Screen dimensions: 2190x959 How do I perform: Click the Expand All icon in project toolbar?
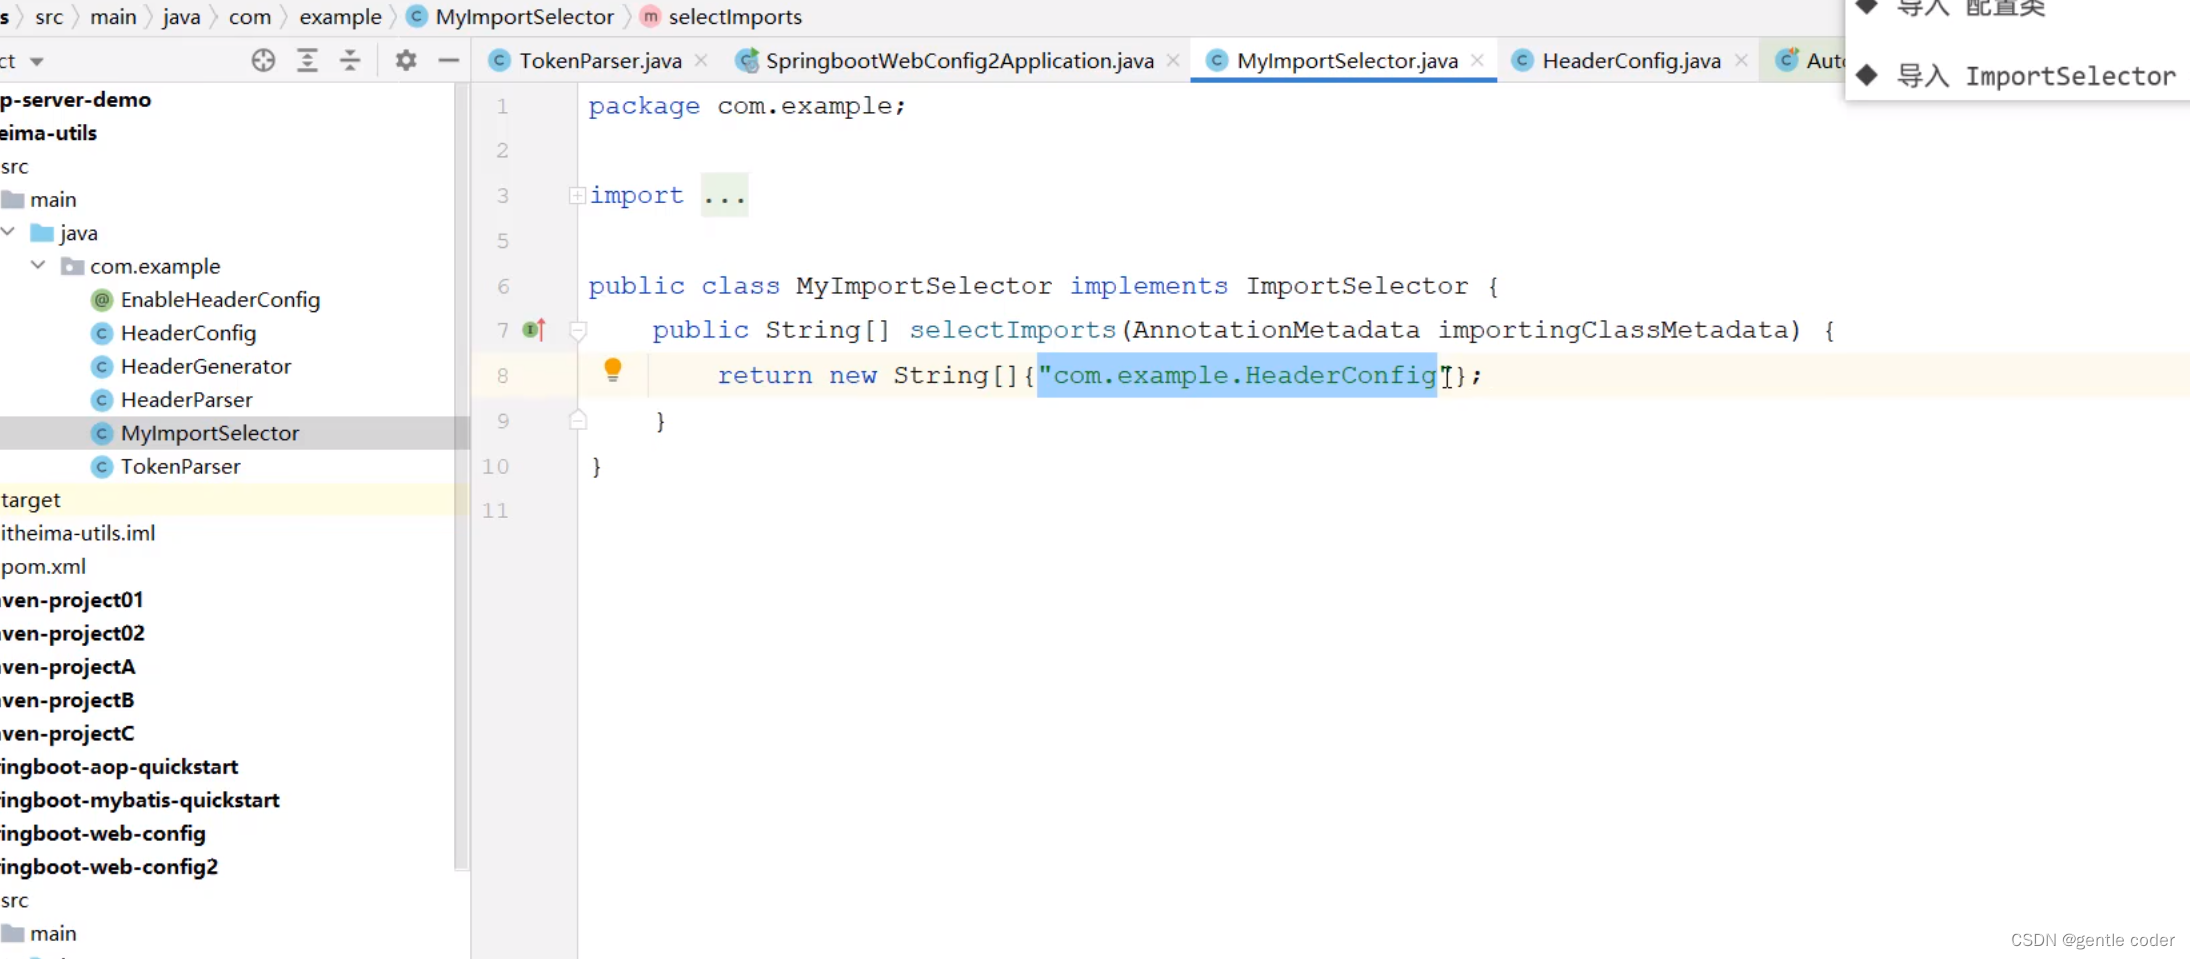(307, 61)
